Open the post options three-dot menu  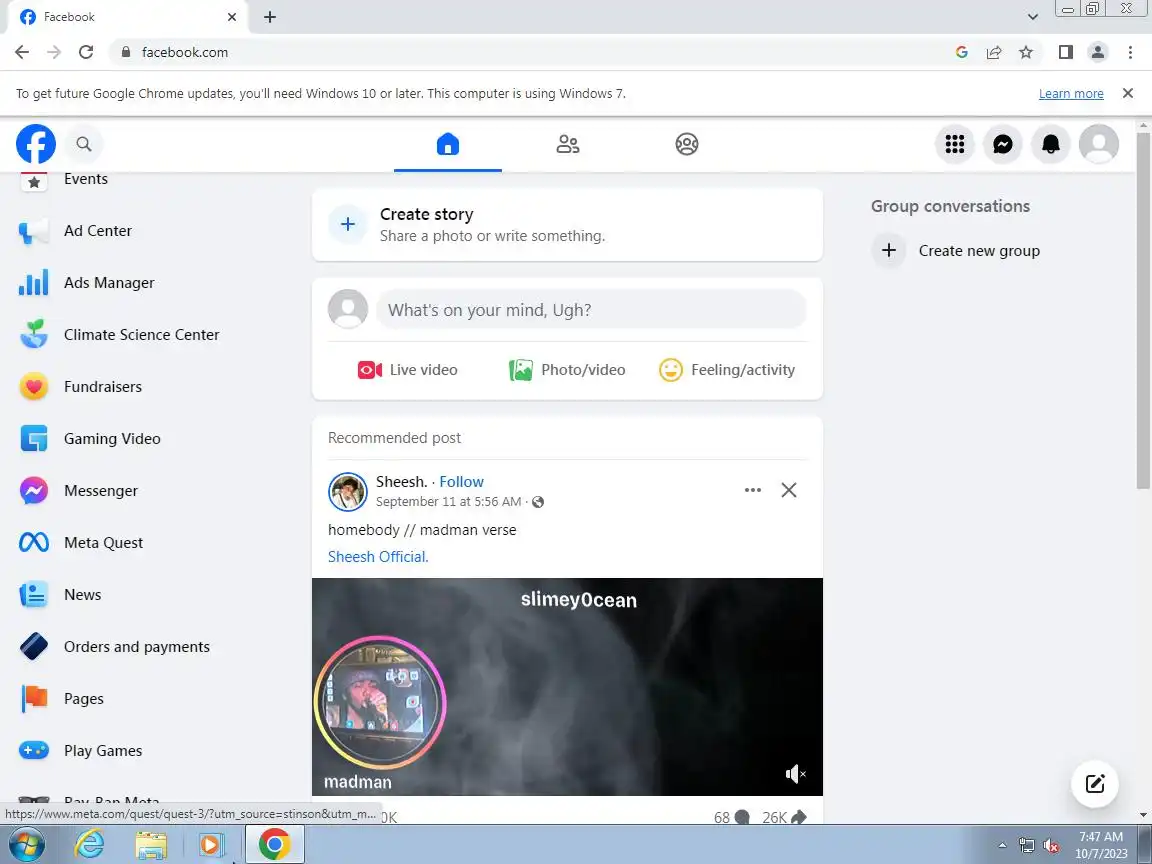[752, 490]
